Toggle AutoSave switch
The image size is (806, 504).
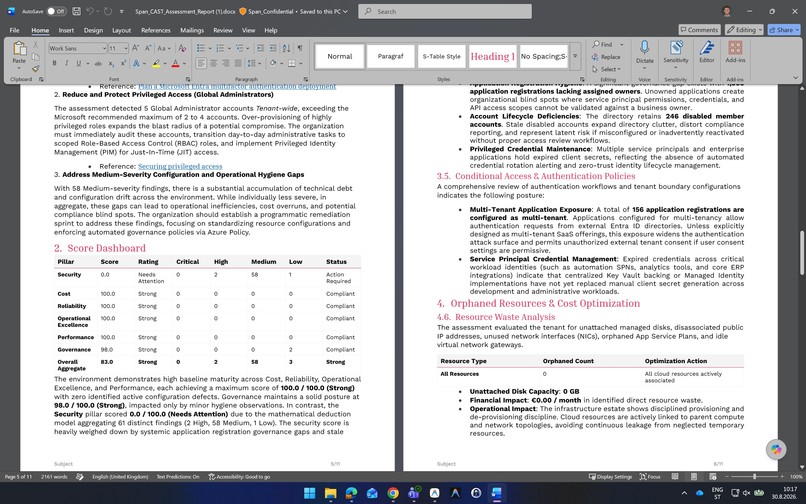pos(56,11)
